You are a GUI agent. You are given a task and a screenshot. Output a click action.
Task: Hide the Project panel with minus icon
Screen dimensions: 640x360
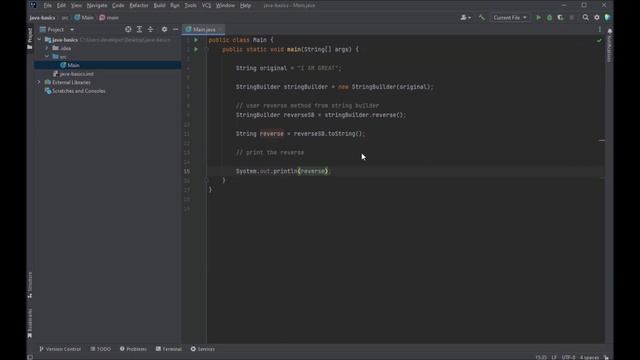pos(176,29)
